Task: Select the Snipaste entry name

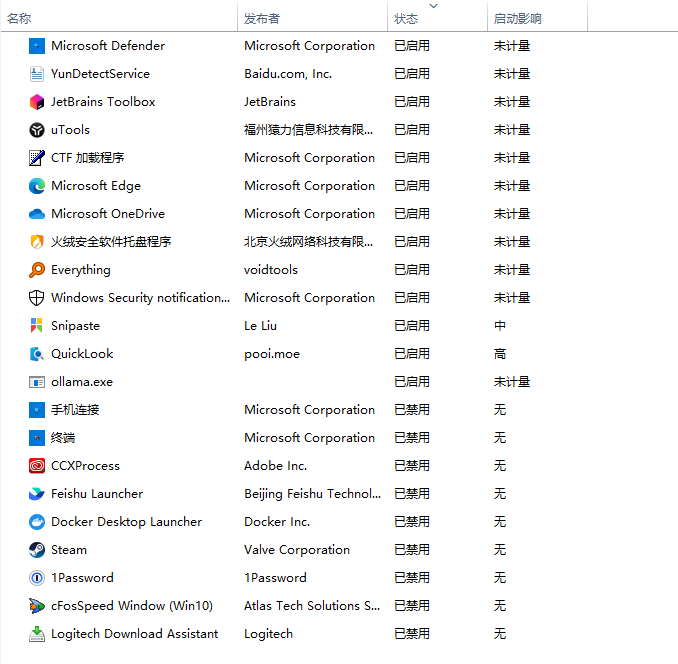Action: [x=75, y=326]
